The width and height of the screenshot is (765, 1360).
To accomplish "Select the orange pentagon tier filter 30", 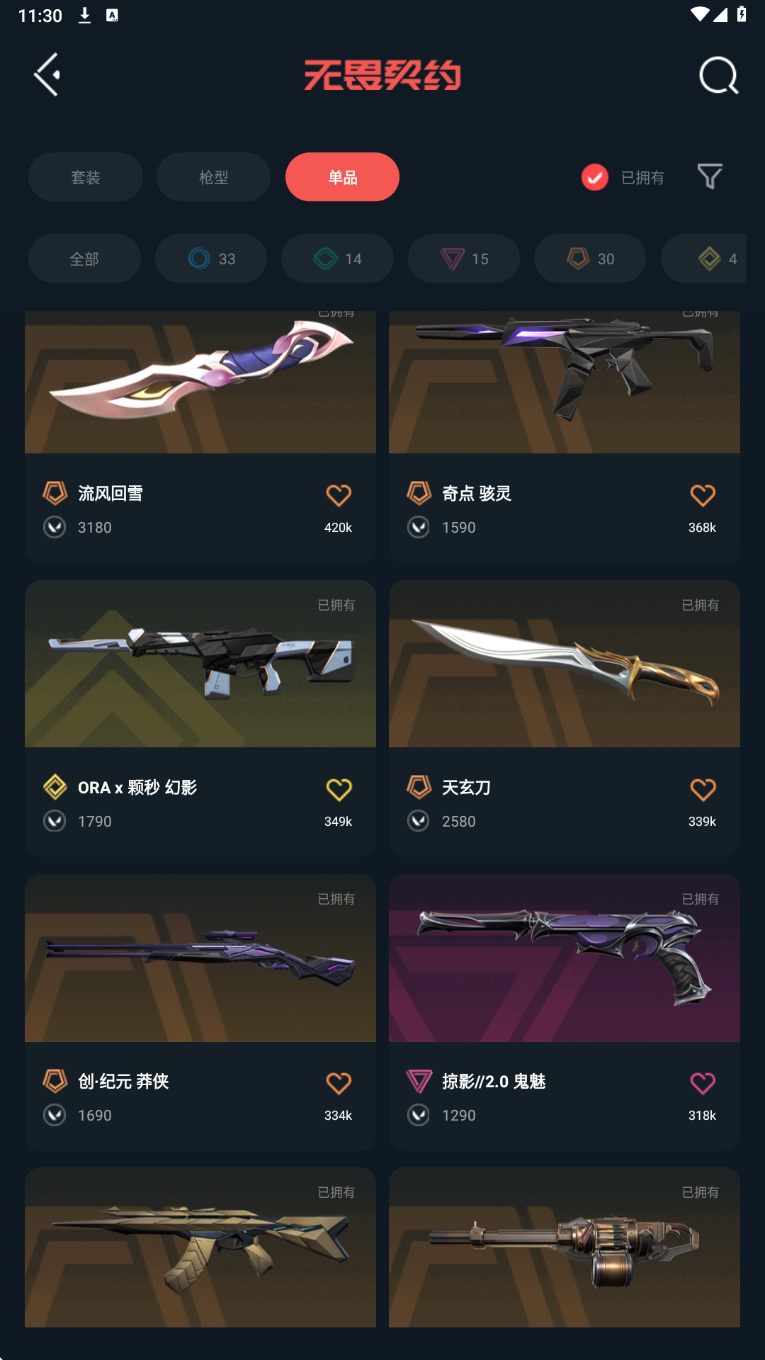I will point(590,259).
